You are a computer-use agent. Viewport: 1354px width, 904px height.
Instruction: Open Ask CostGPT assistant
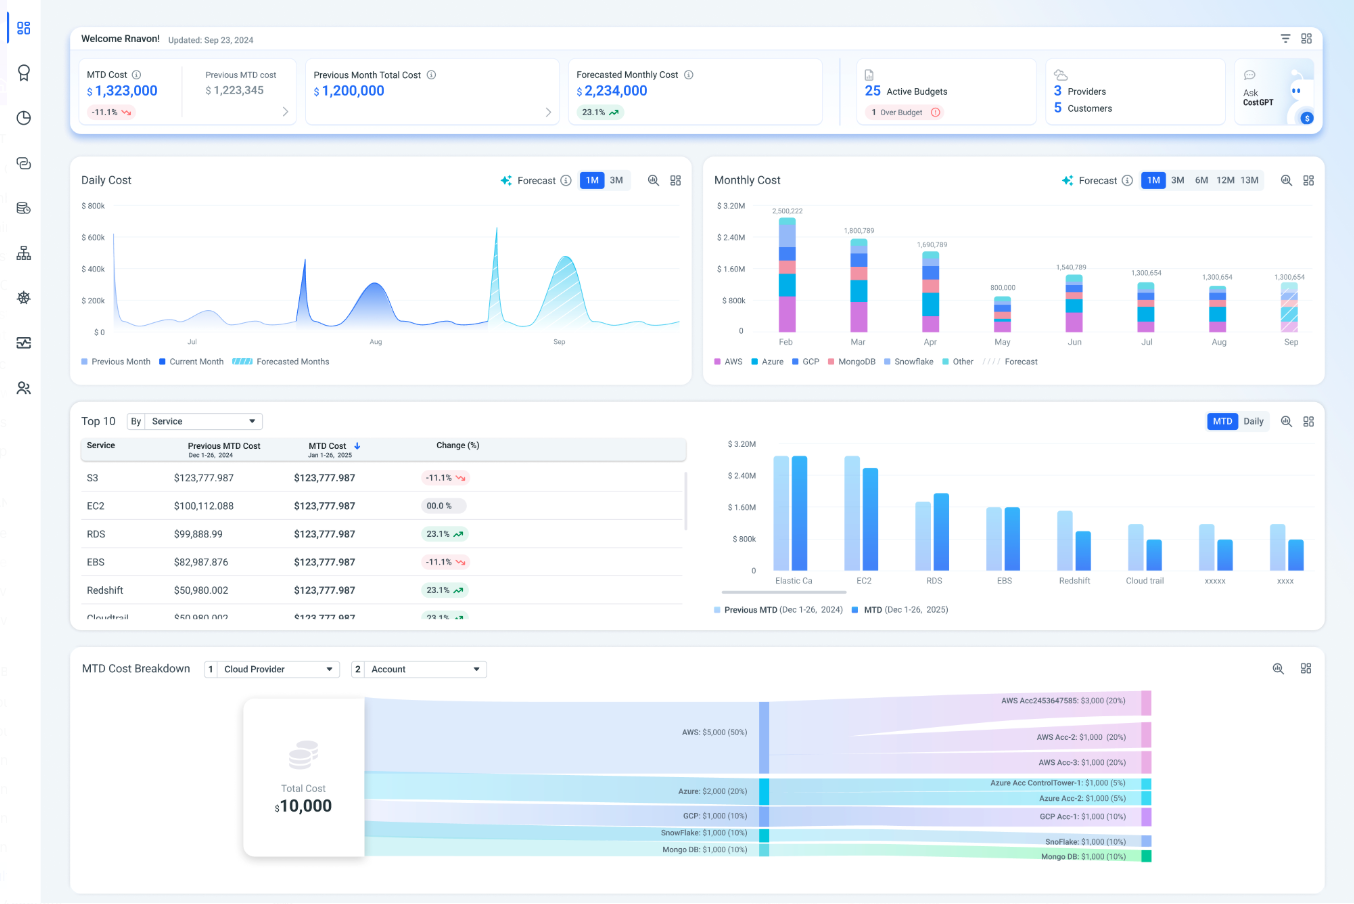(1275, 92)
